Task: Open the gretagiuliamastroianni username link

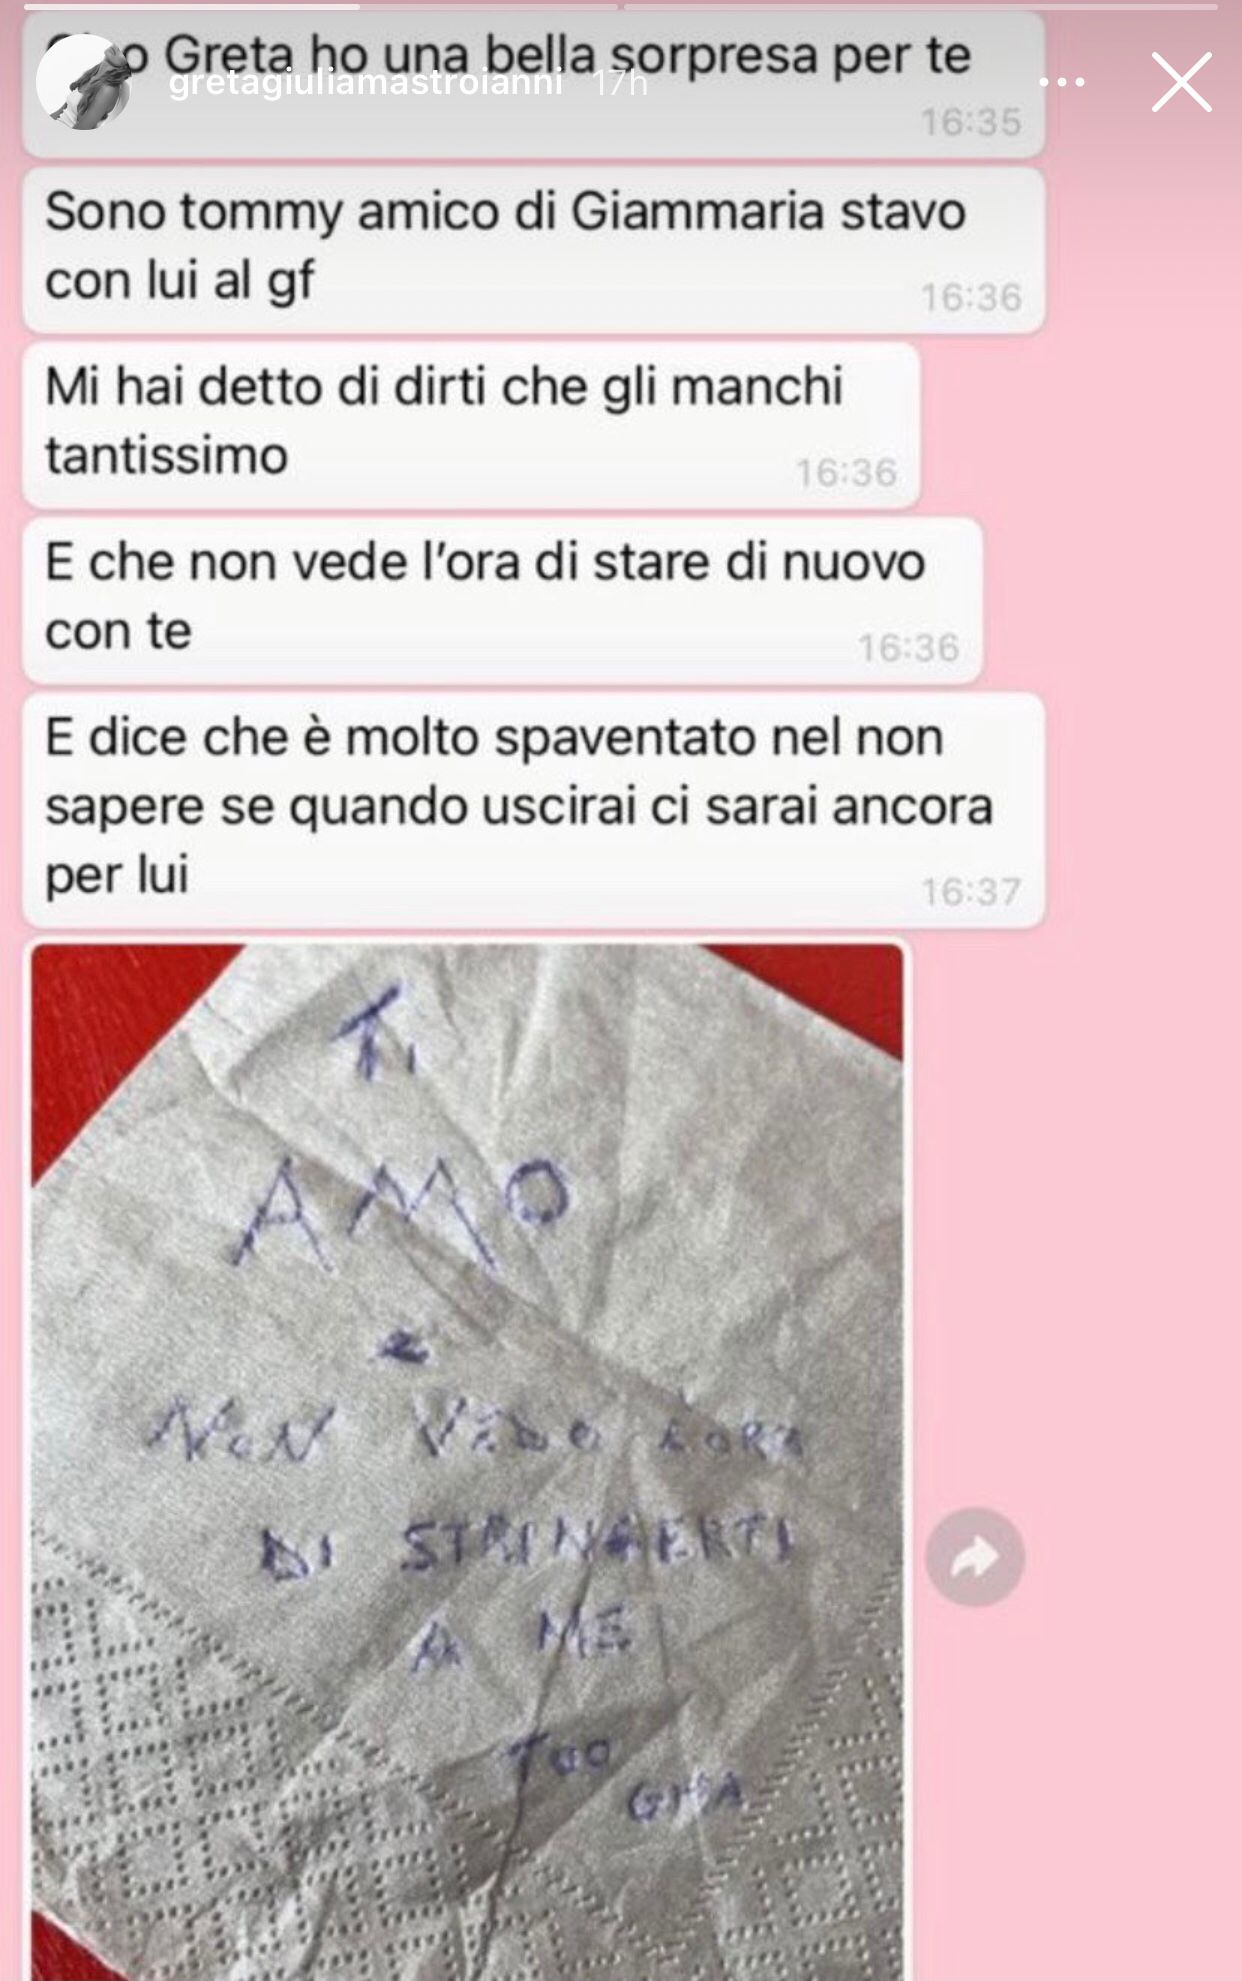Action: (366, 82)
